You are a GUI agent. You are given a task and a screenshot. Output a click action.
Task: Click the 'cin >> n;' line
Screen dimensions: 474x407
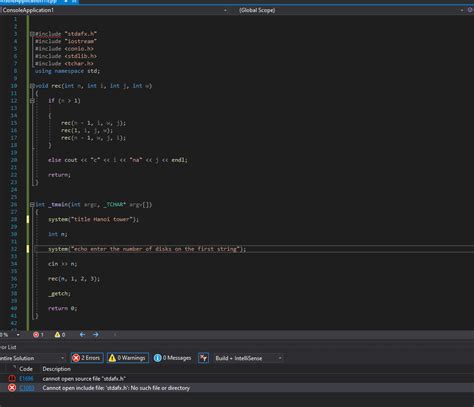click(x=62, y=264)
